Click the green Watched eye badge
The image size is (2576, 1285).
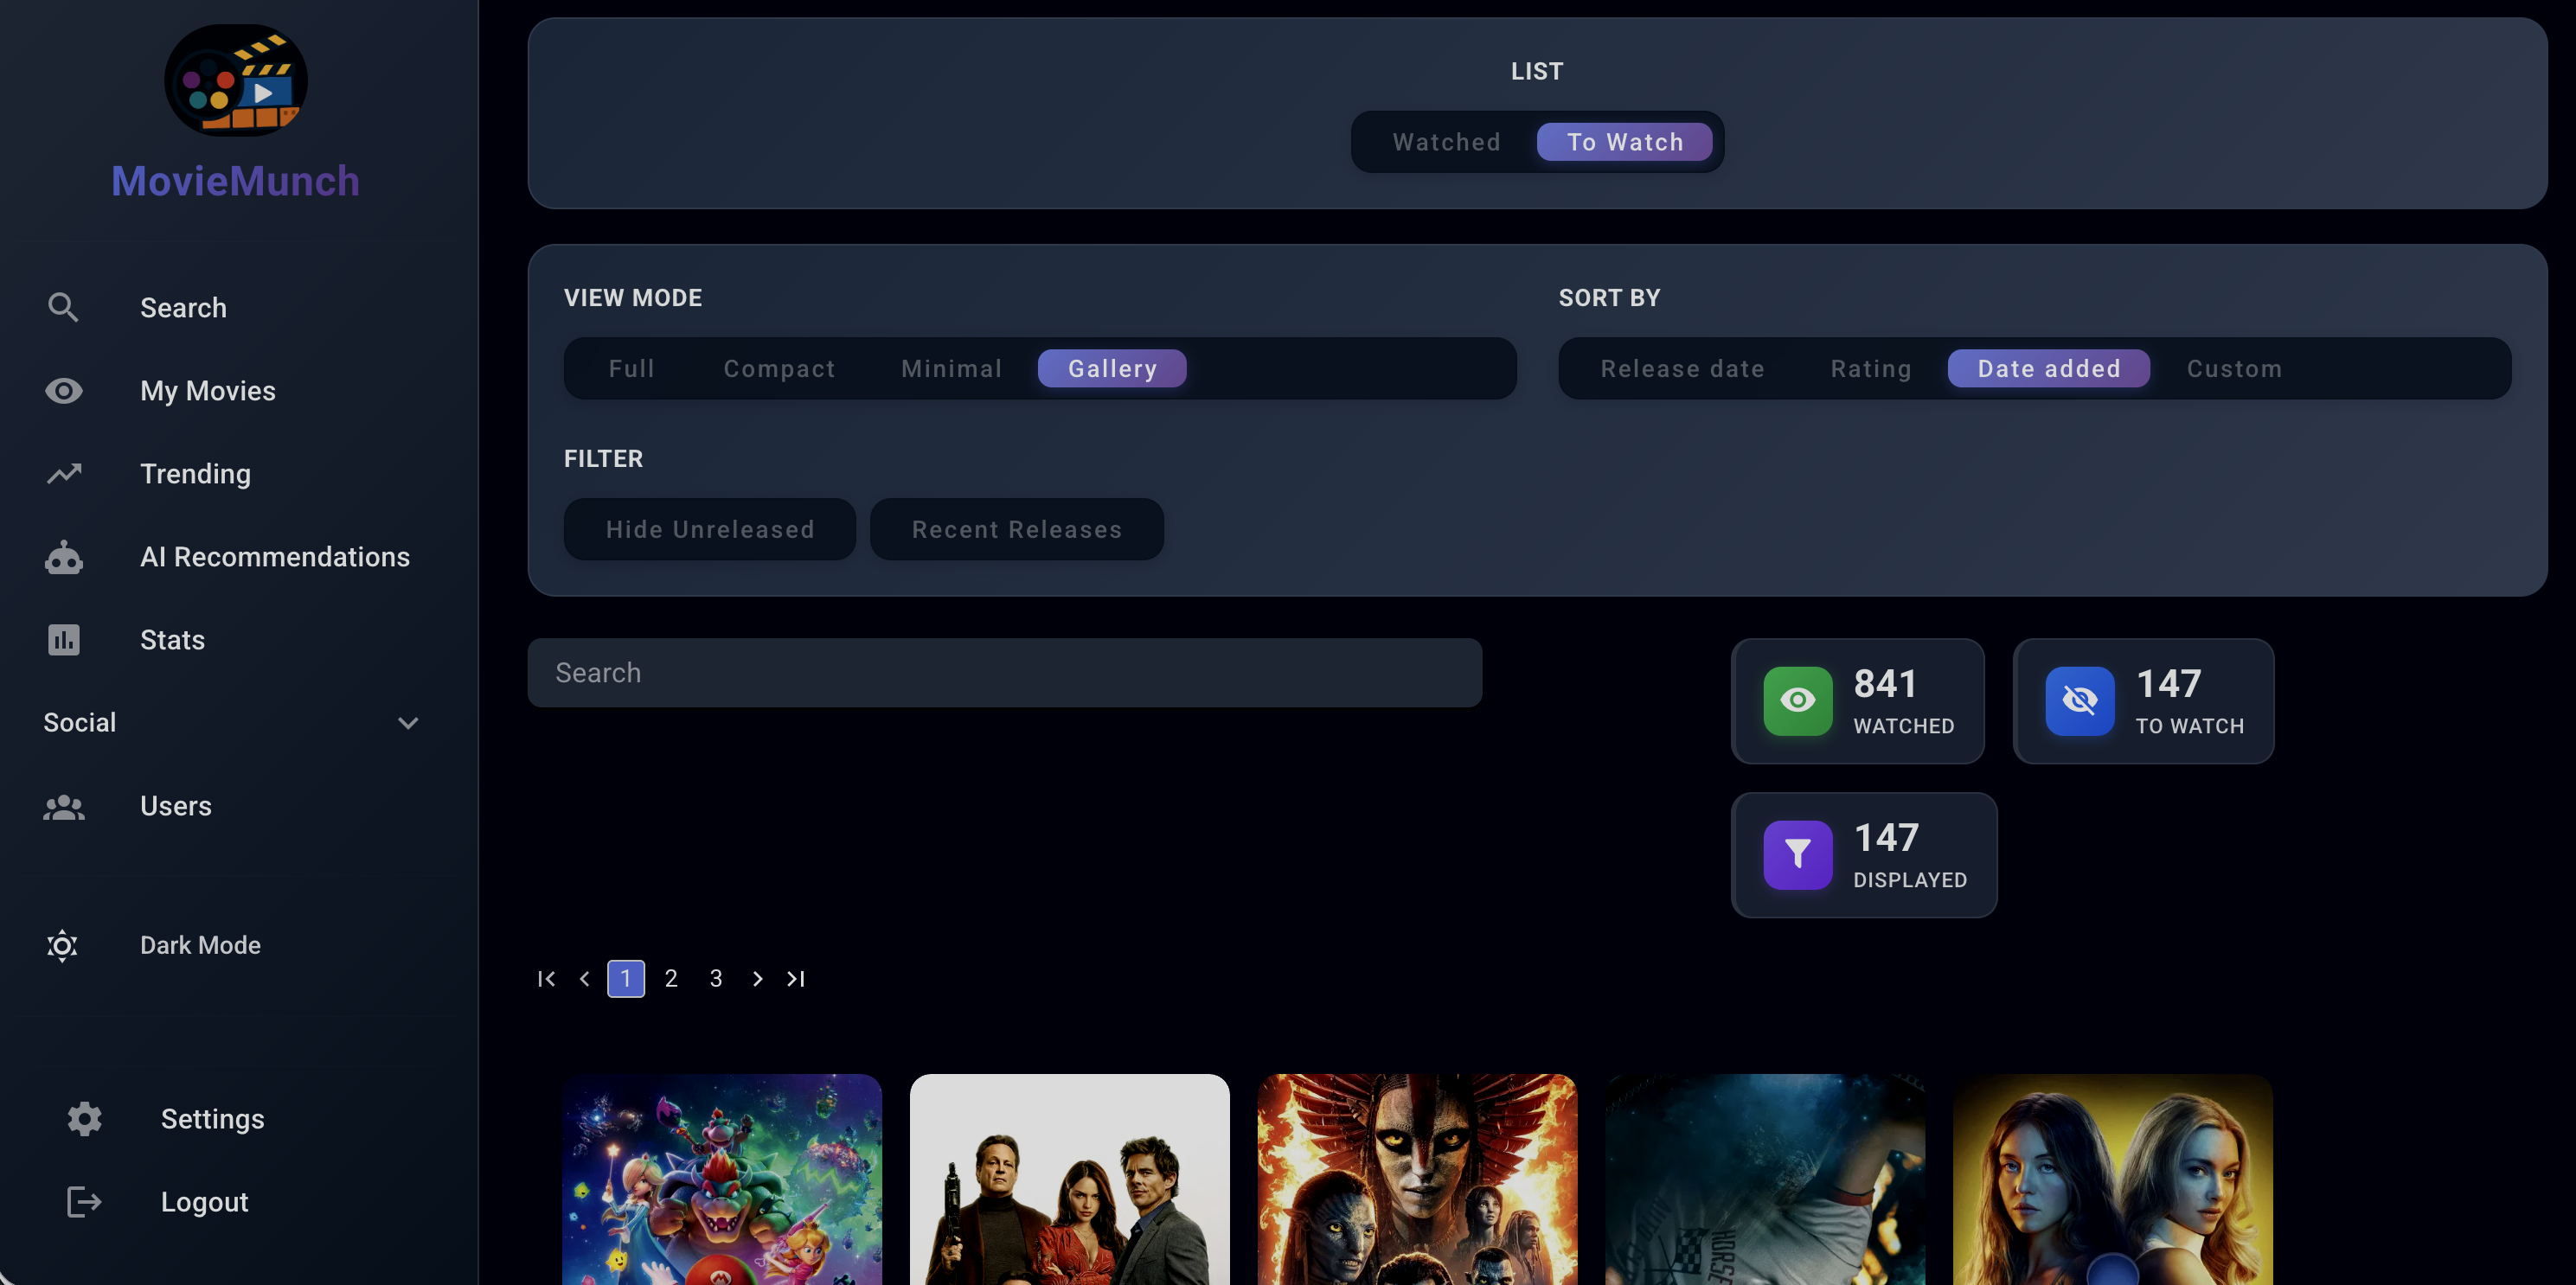coord(1798,700)
